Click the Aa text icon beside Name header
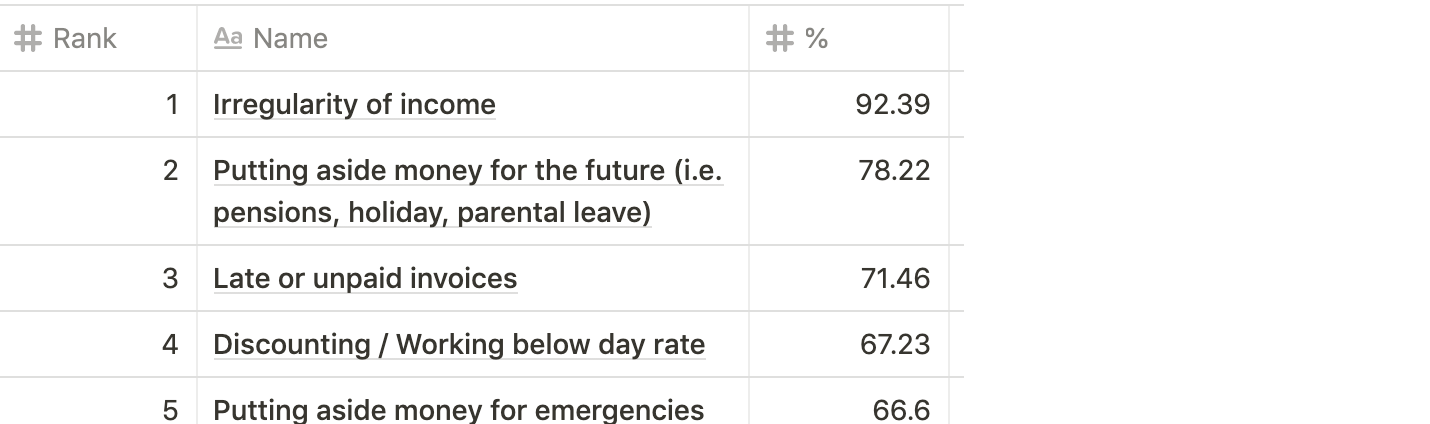This screenshot has width=1430, height=424. tap(228, 38)
